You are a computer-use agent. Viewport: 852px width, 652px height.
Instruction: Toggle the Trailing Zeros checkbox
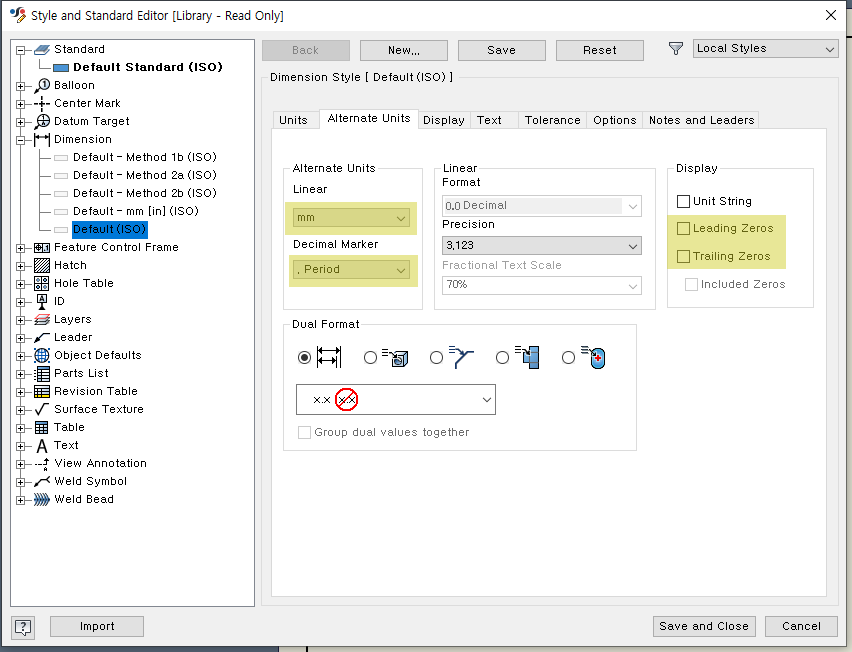click(684, 256)
